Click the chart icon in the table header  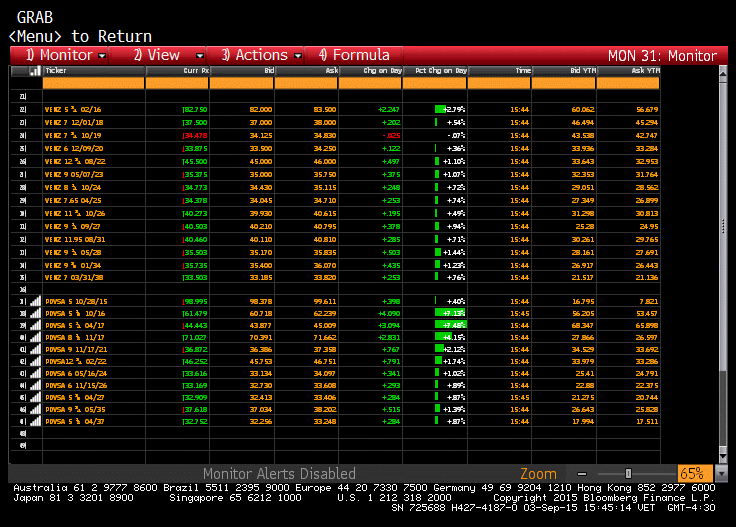click(35, 71)
